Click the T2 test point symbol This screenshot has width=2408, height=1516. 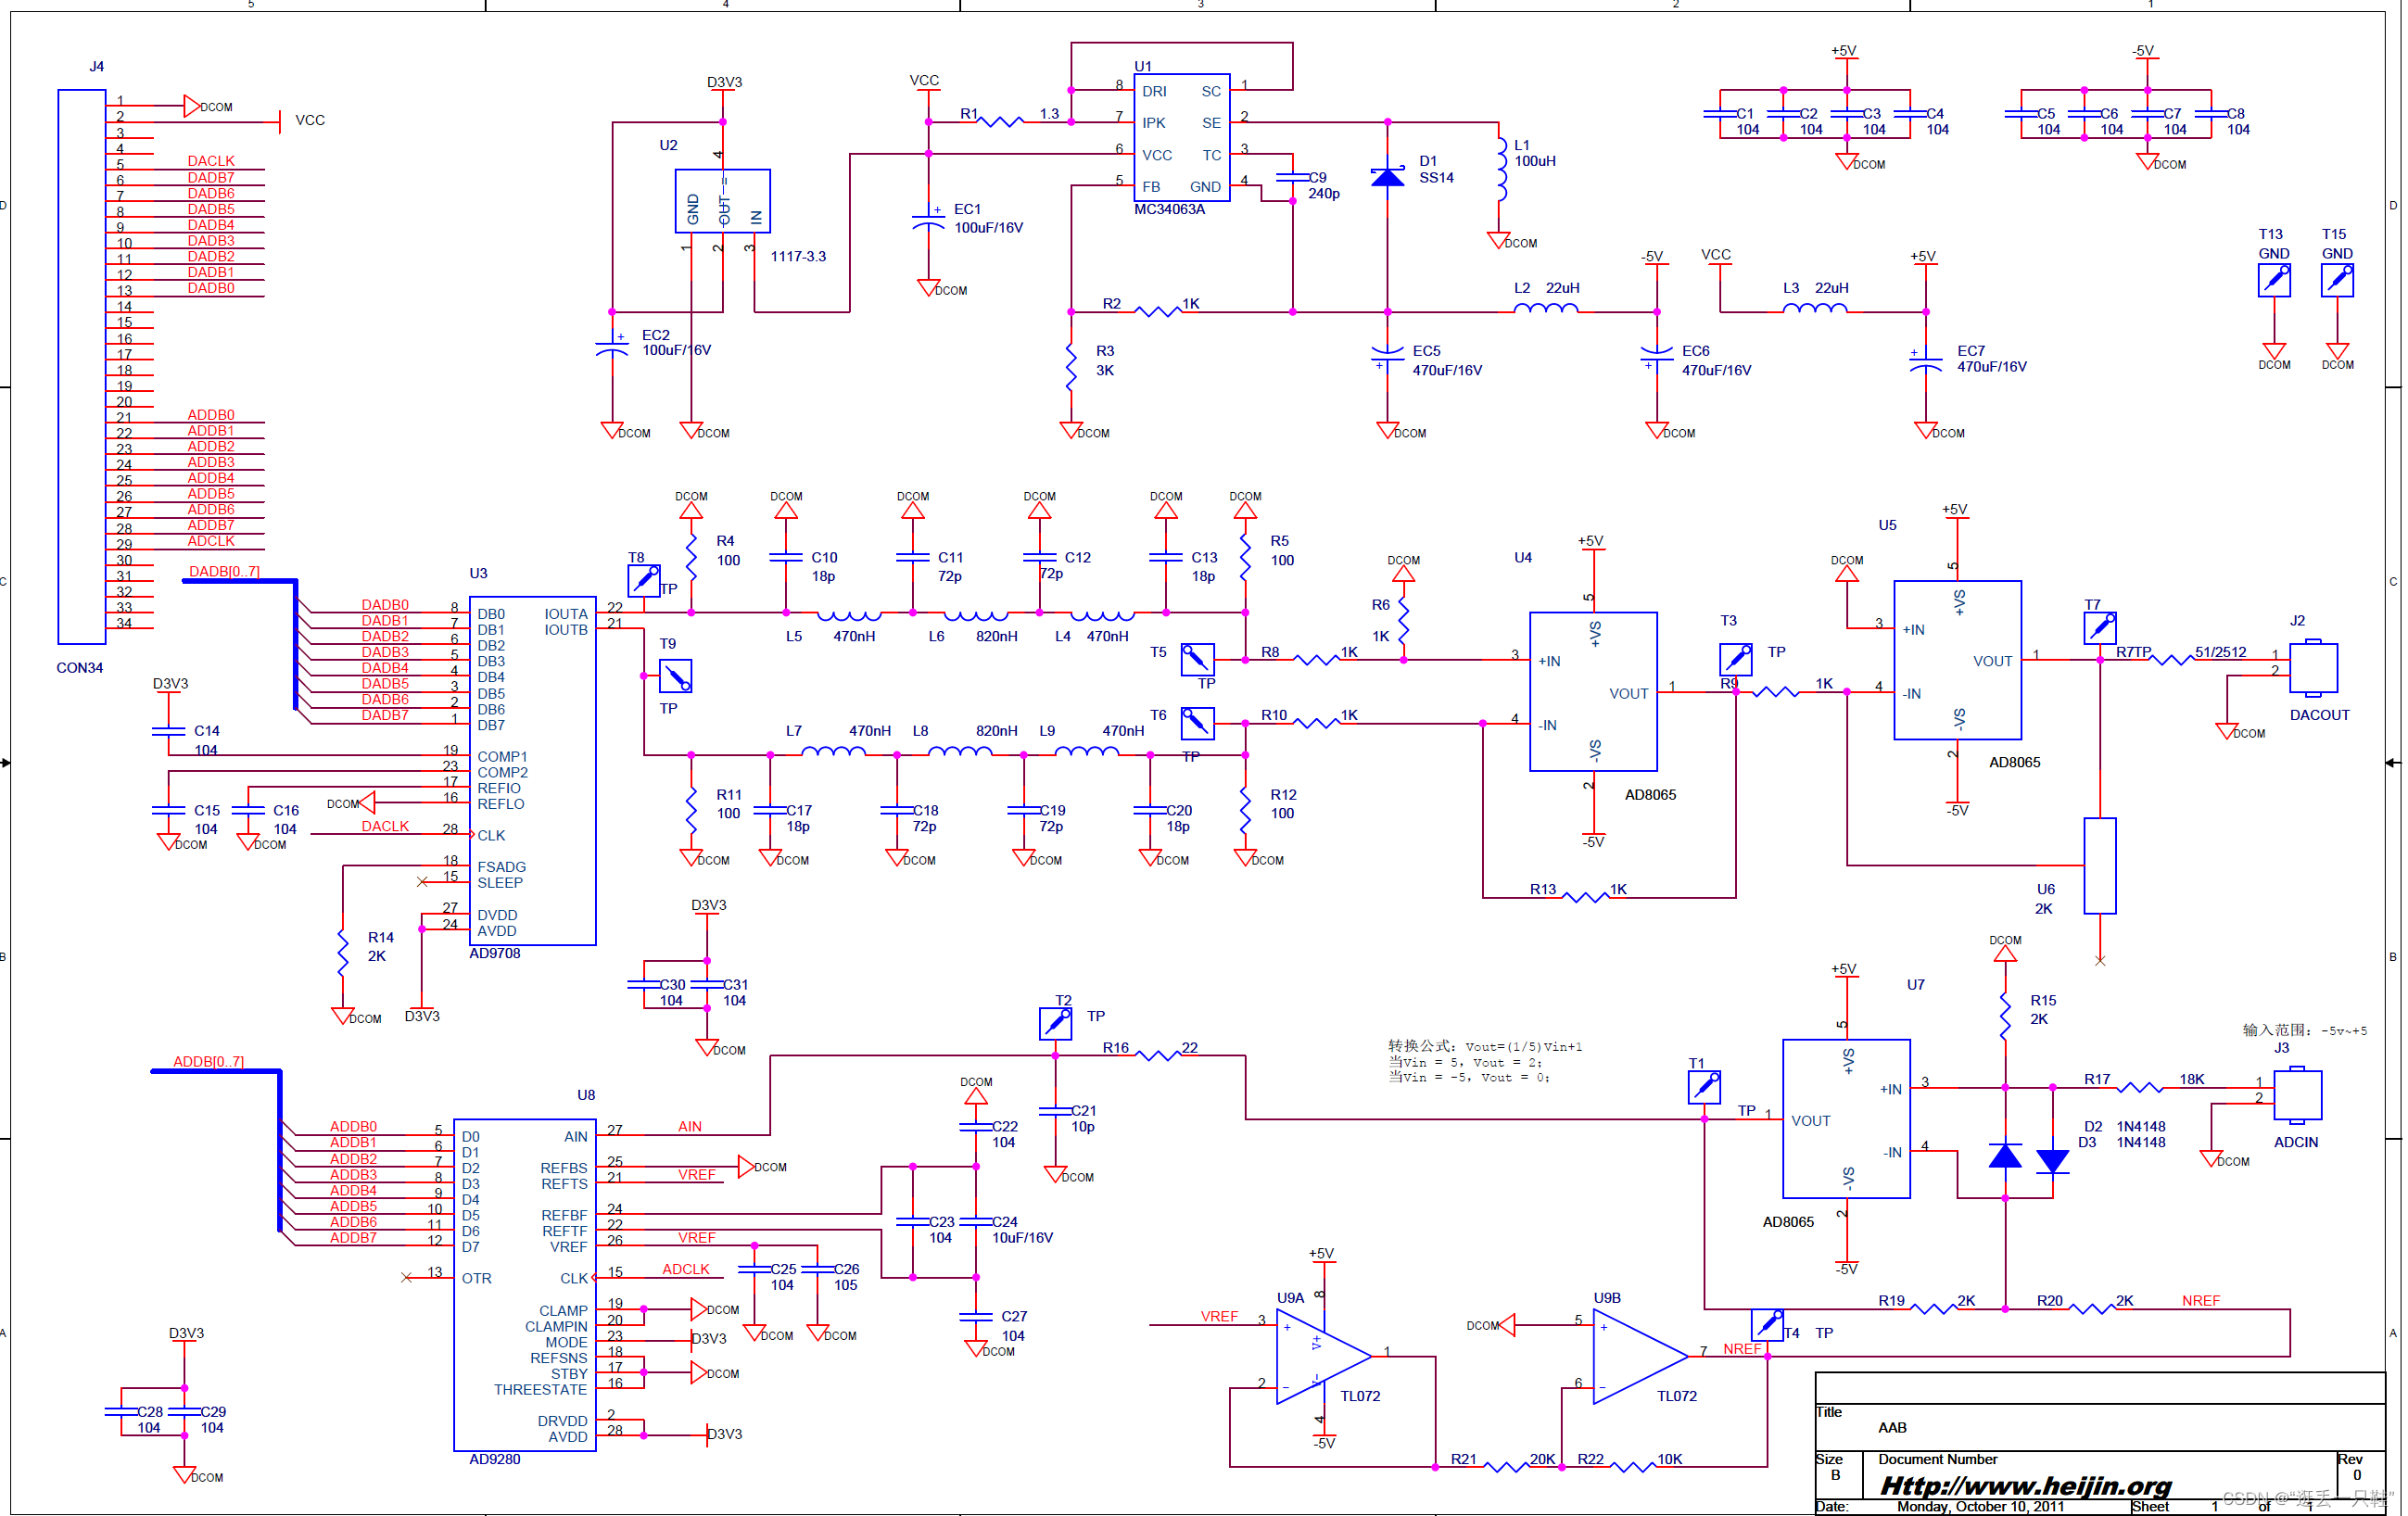tap(1056, 1023)
